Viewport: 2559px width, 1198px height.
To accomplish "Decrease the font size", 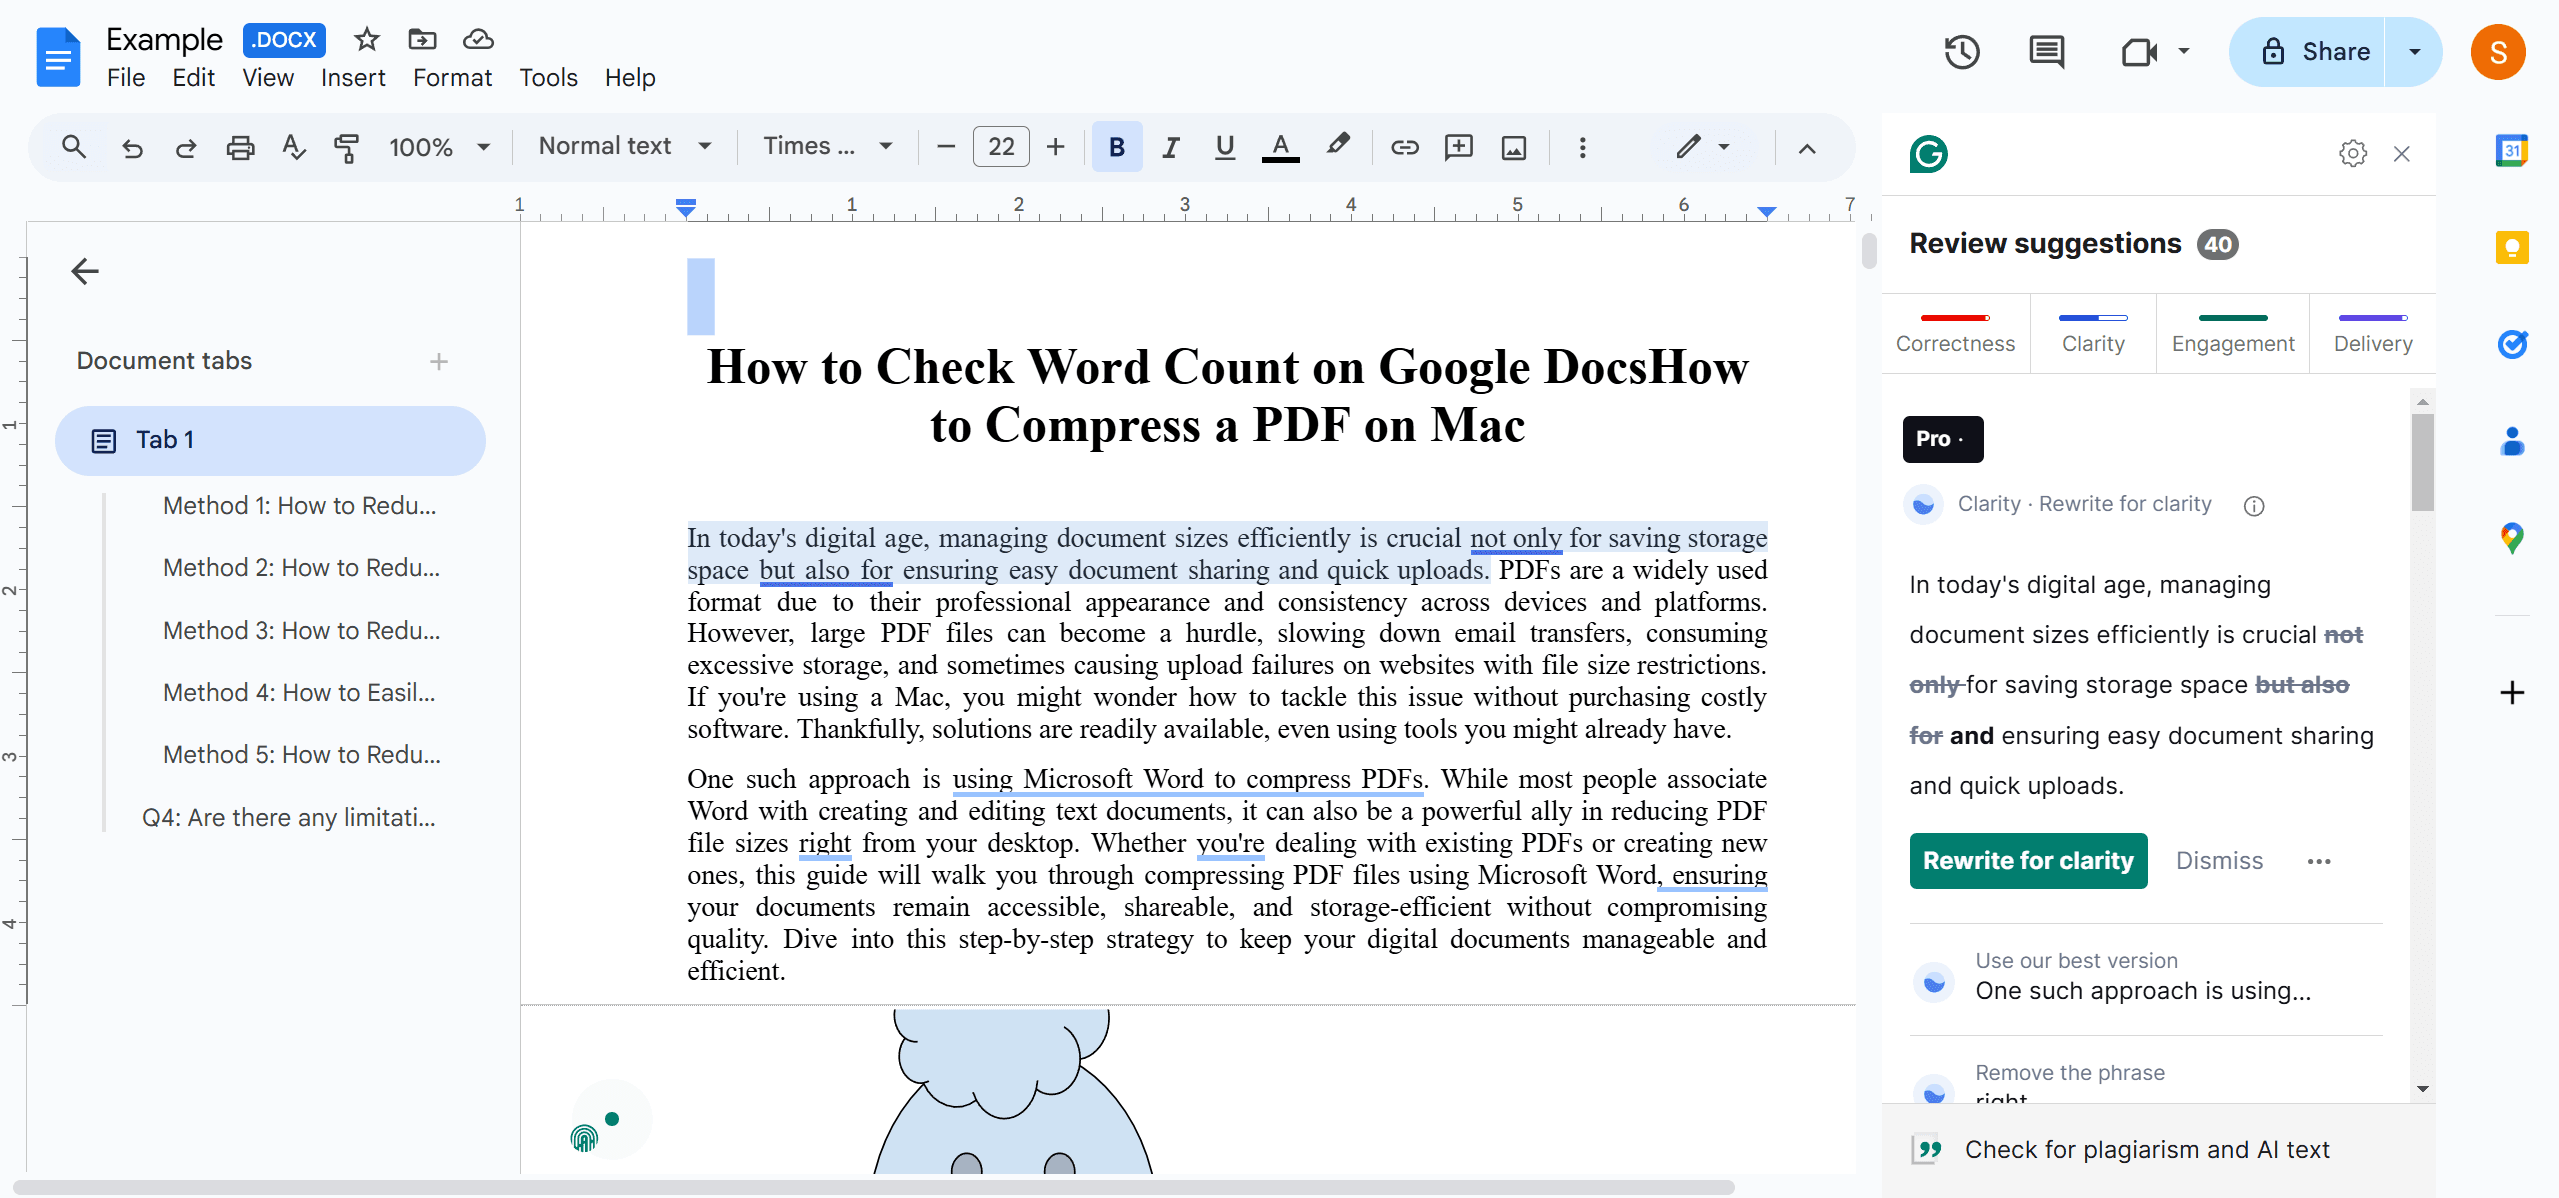I will tap(946, 147).
